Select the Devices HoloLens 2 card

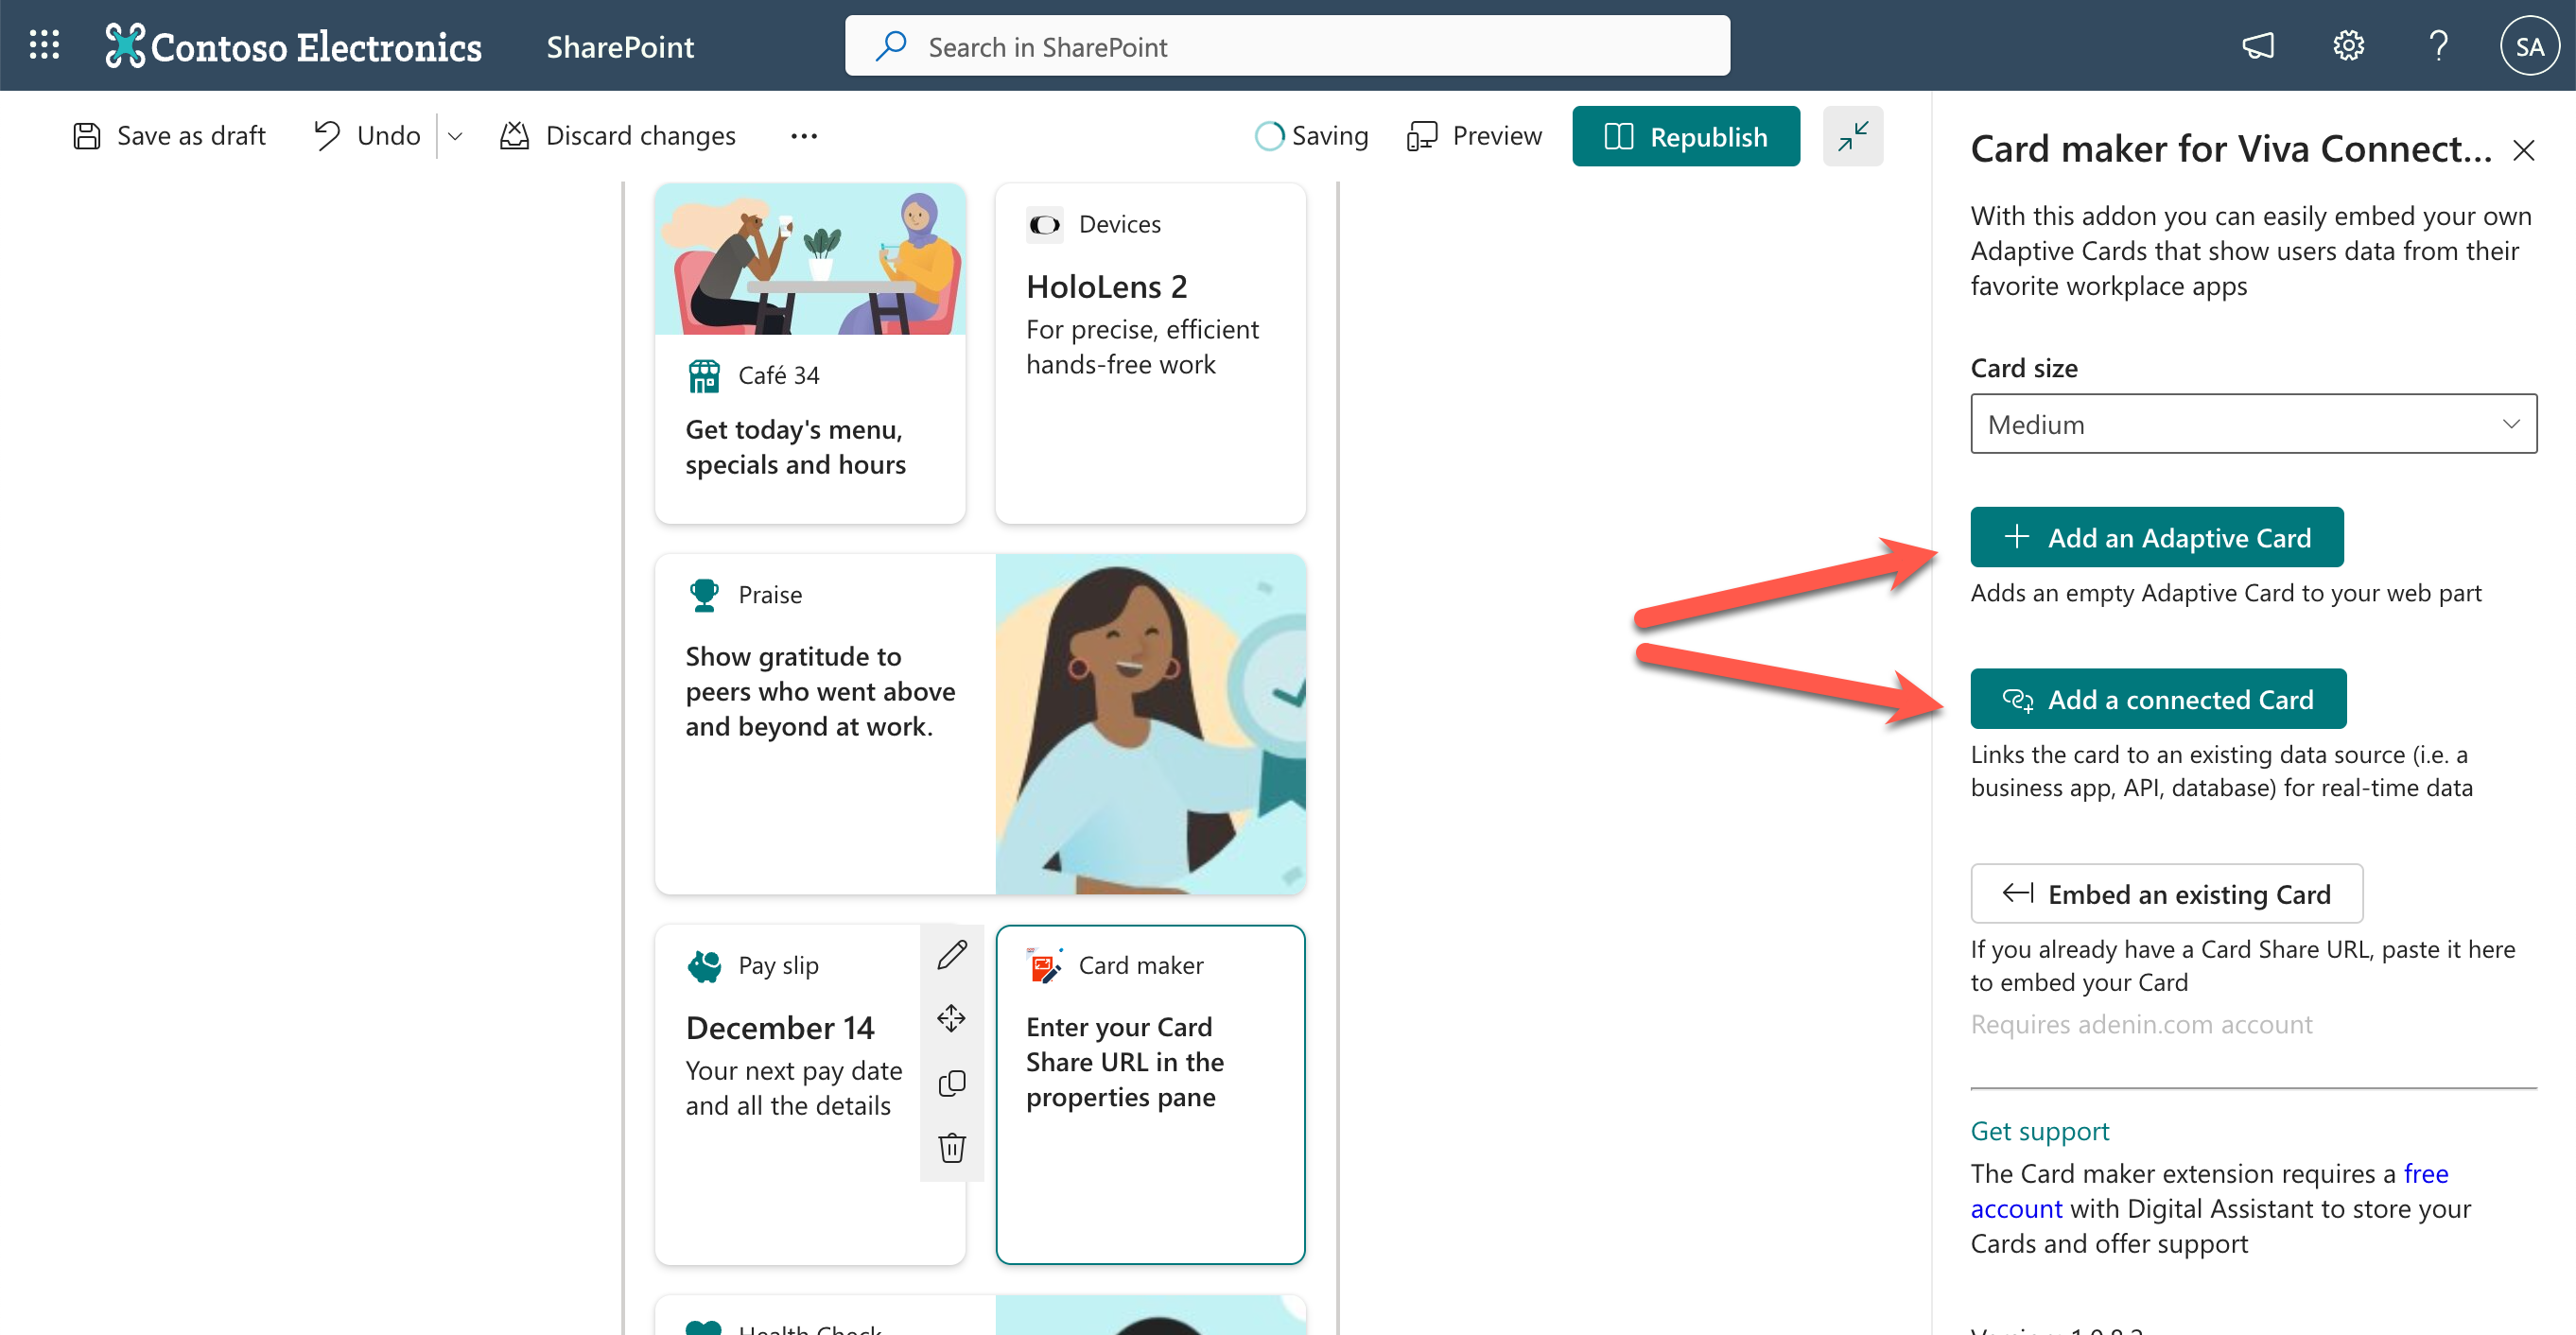click(x=1150, y=353)
